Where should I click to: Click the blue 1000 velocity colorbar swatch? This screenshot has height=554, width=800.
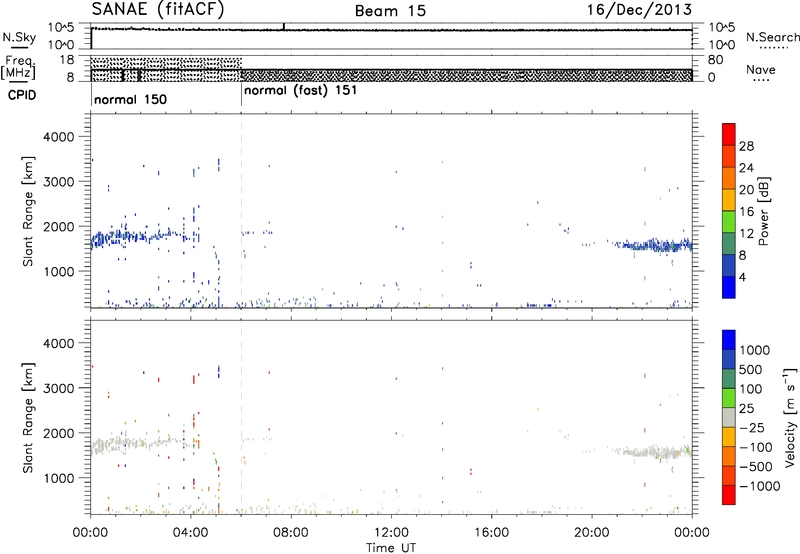click(x=729, y=340)
